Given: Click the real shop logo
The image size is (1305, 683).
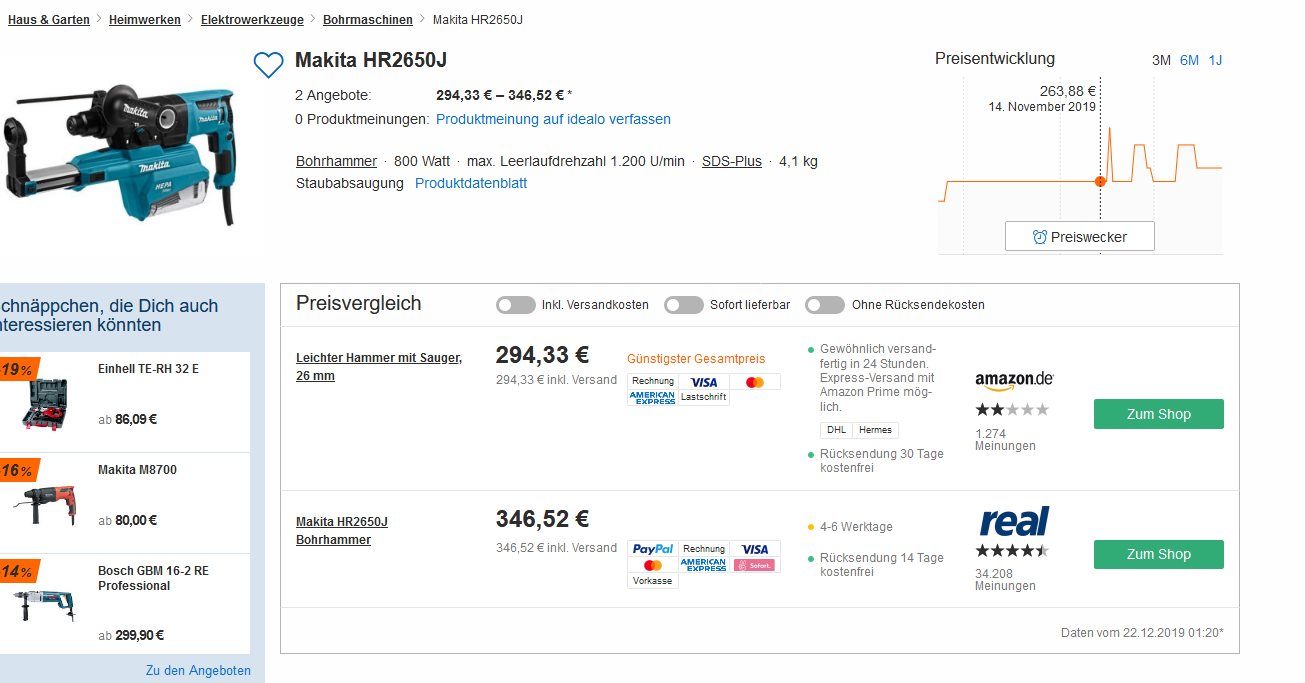Looking at the screenshot, I should [x=1013, y=521].
